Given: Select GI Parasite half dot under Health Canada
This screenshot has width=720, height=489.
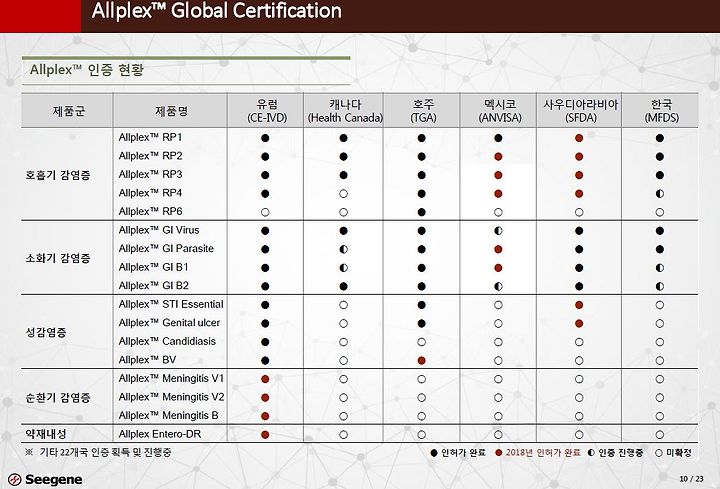Looking at the screenshot, I should [x=343, y=249].
